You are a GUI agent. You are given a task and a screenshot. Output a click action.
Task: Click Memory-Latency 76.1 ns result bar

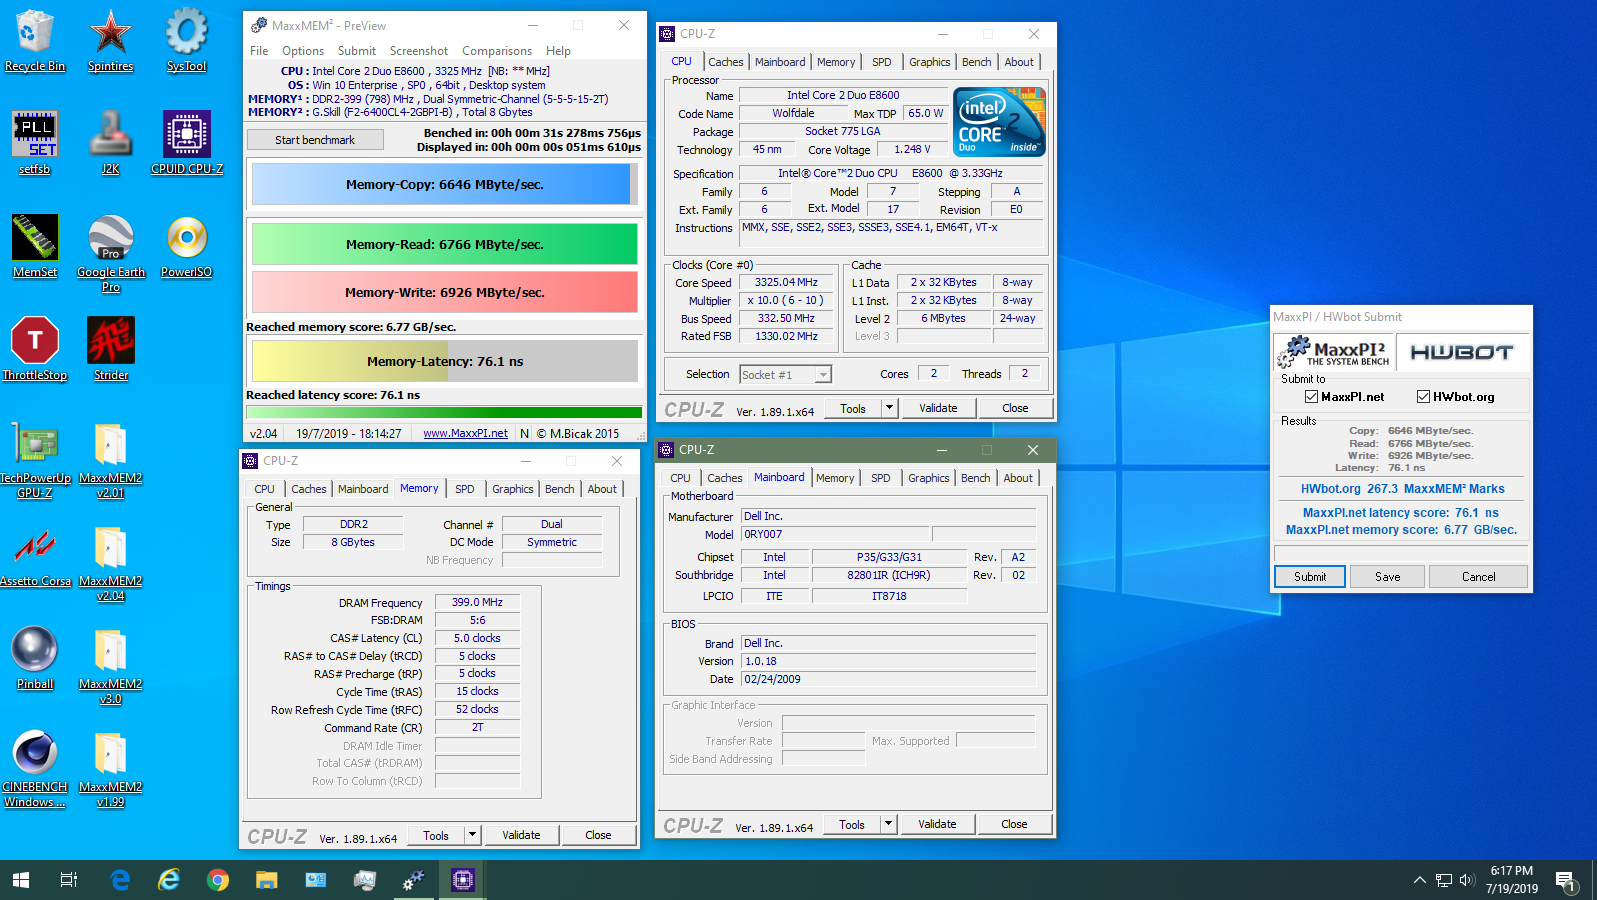(445, 361)
